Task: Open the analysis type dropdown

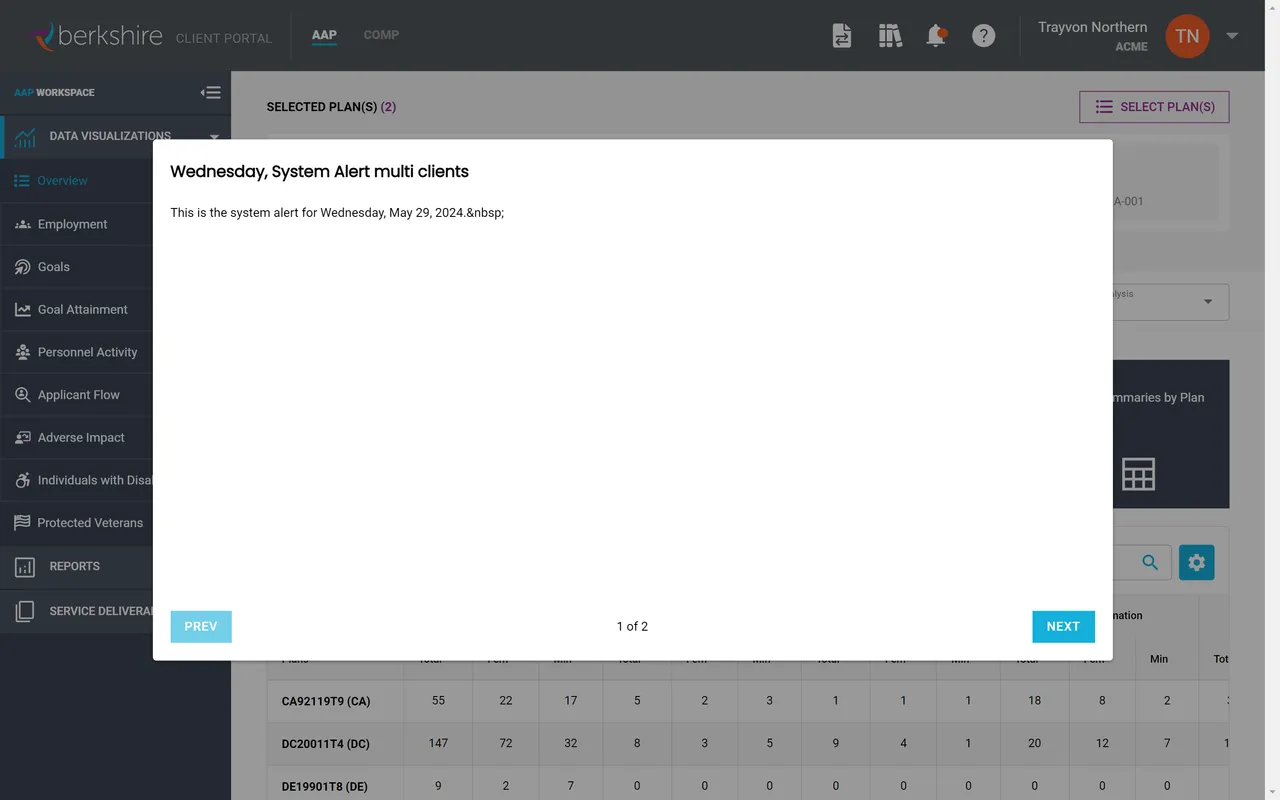Action: pyautogui.click(x=1208, y=301)
